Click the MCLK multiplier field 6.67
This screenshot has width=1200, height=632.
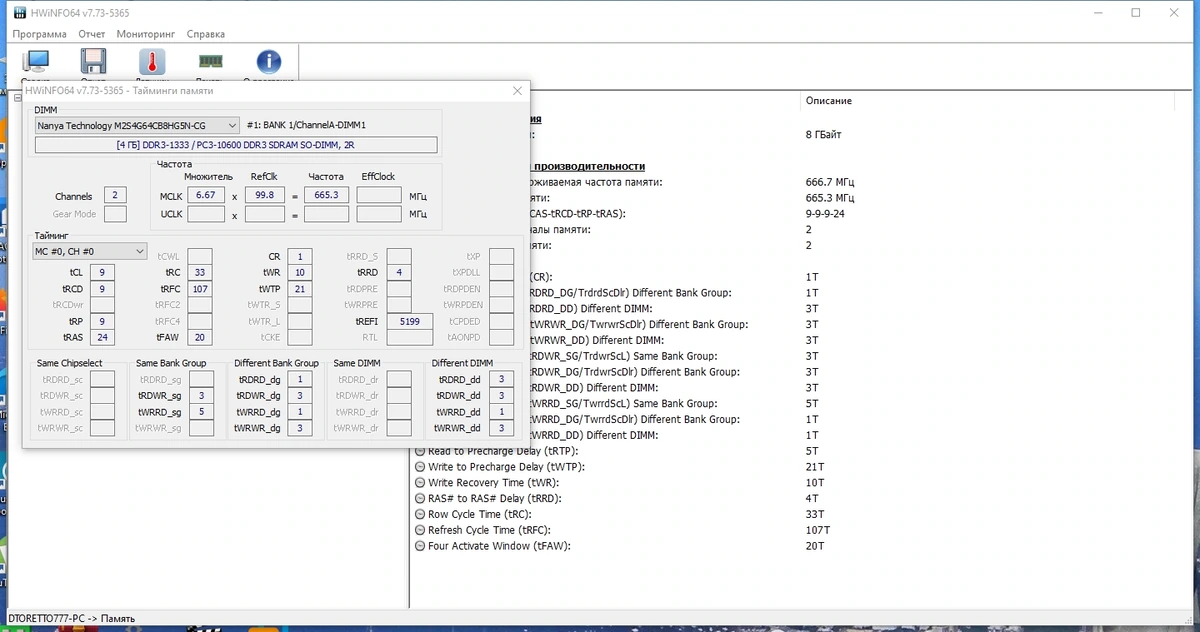click(206, 195)
